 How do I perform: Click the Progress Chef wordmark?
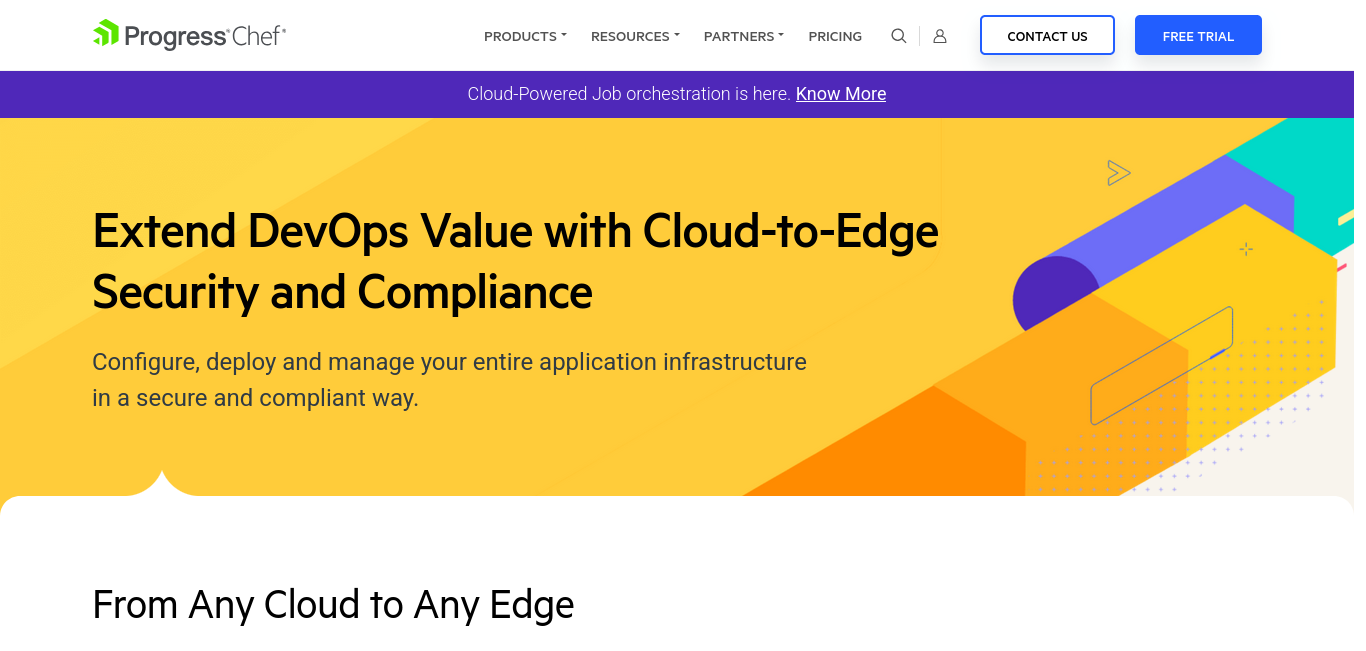[205, 36]
